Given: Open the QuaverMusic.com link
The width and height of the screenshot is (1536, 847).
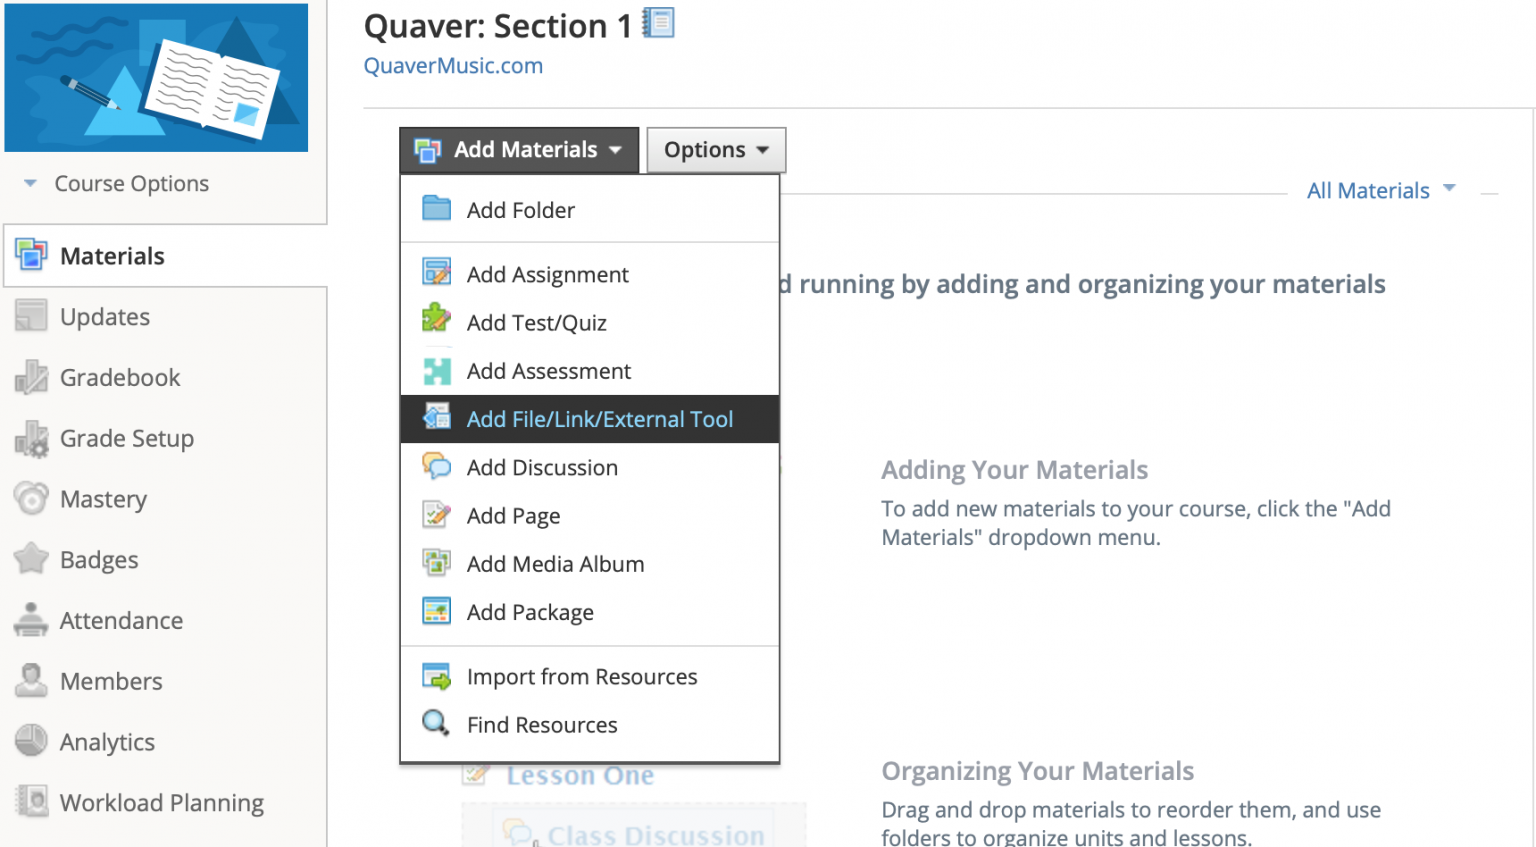Looking at the screenshot, I should pos(453,66).
